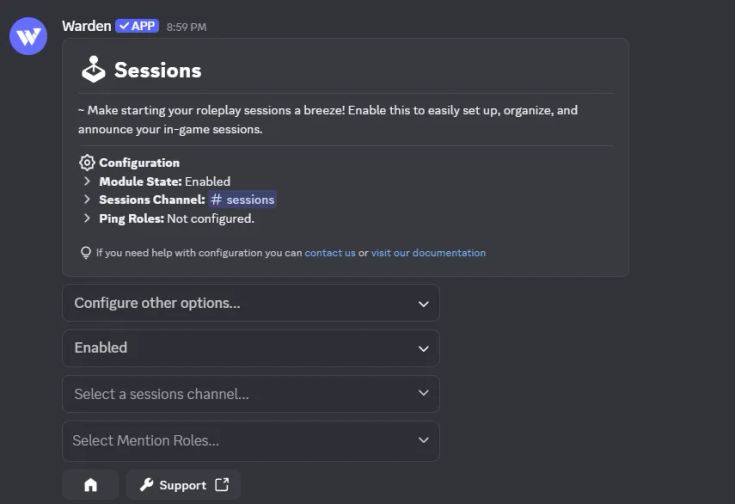
Task: Open the Select a sessions channel dropdown
Action: (251, 394)
